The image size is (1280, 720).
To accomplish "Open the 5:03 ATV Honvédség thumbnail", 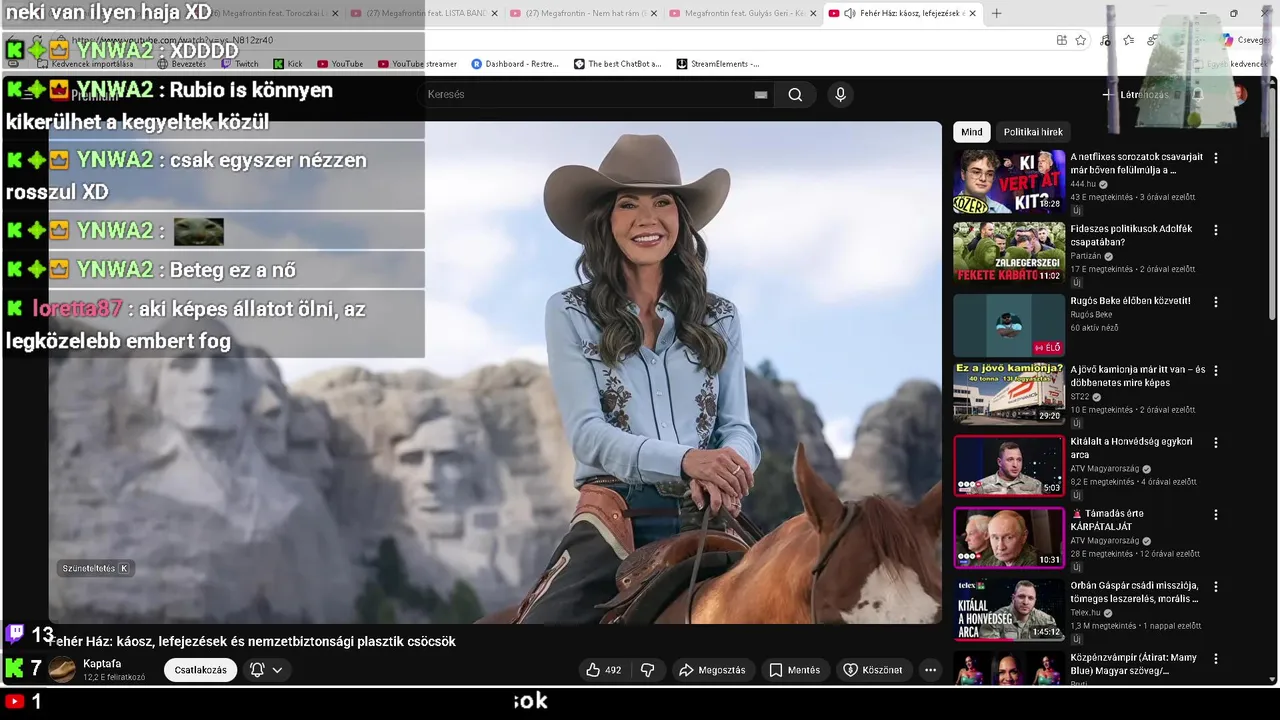I will pyautogui.click(x=1009, y=466).
